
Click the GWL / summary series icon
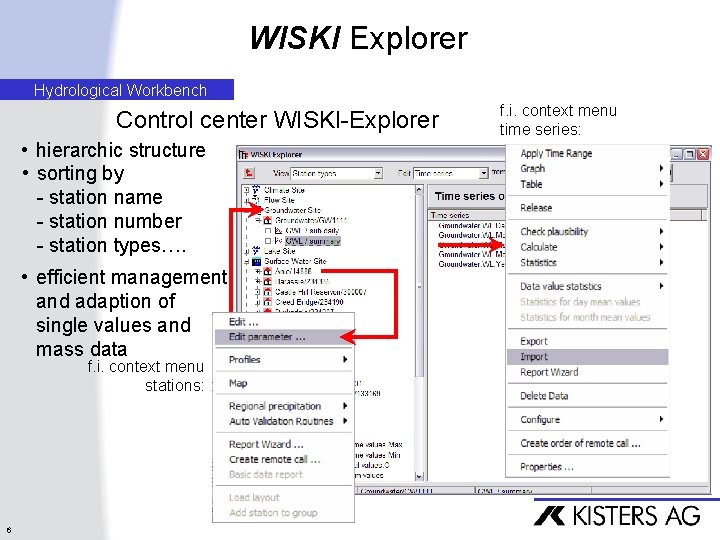(x=278, y=241)
